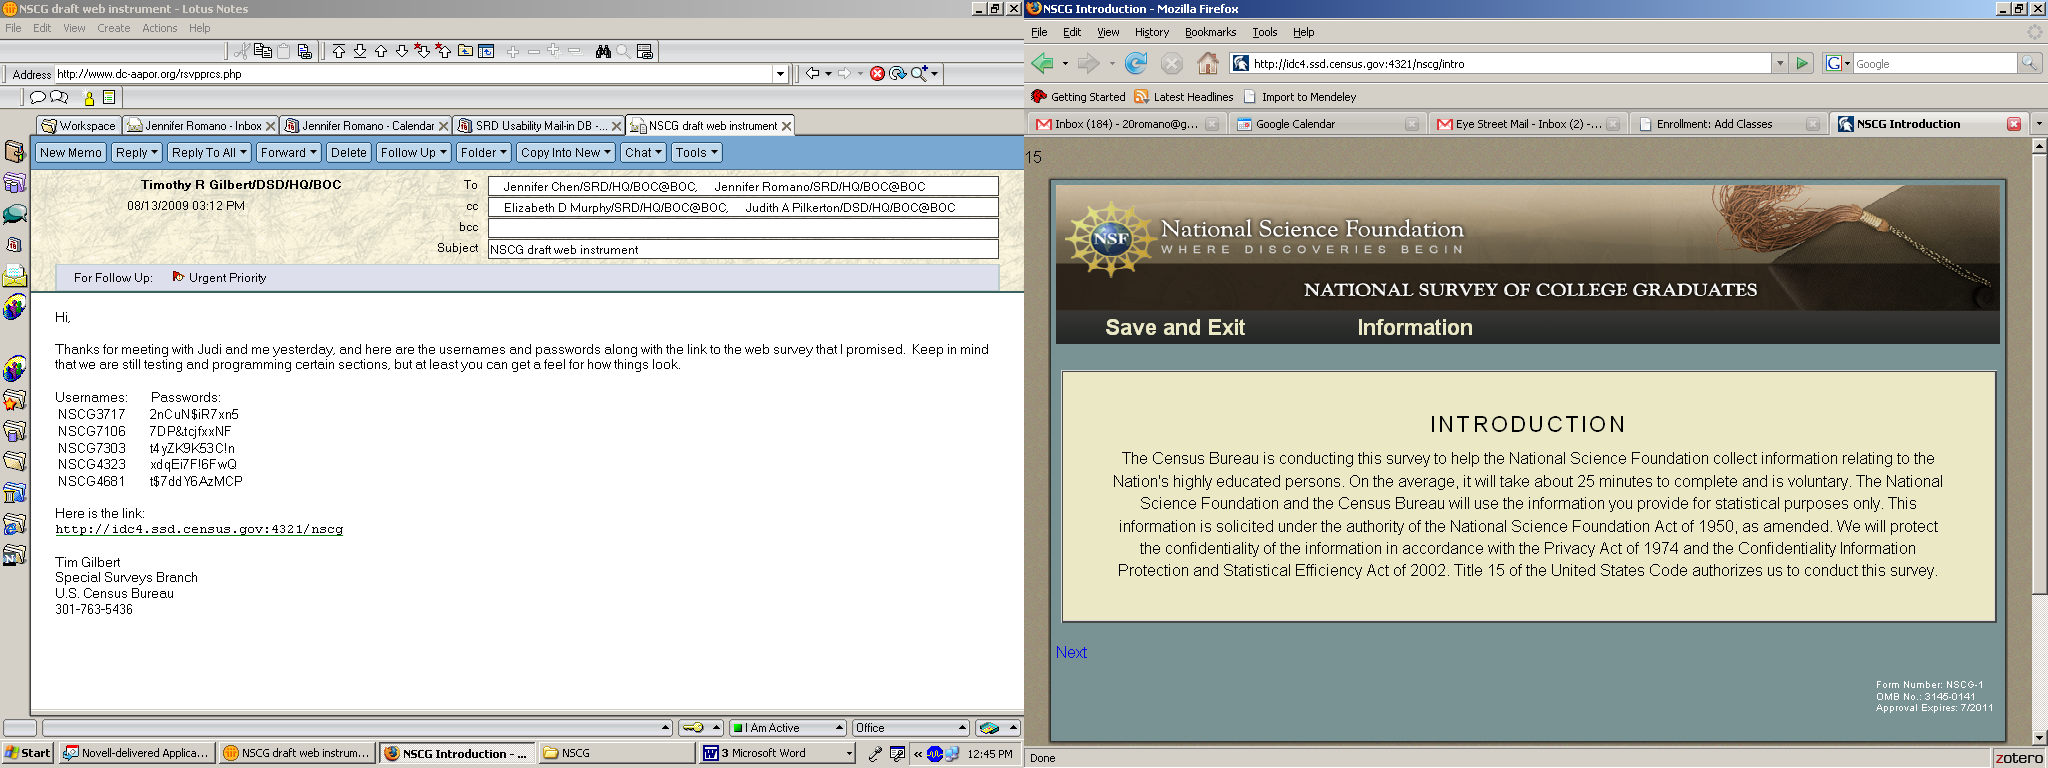Click the green Back arrow in Firefox
This screenshot has width=2048, height=768.
(x=1043, y=64)
